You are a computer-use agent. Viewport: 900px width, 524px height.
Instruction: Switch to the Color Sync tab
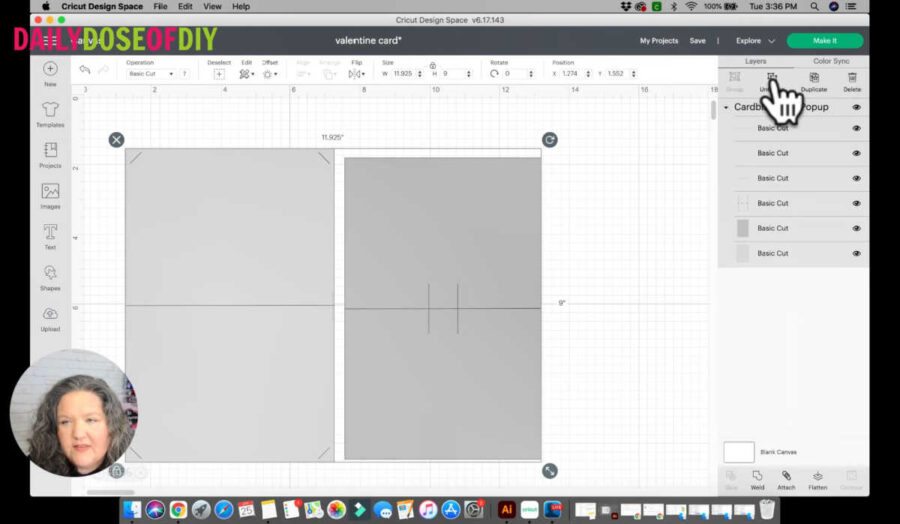pyautogui.click(x=831, y=61)
